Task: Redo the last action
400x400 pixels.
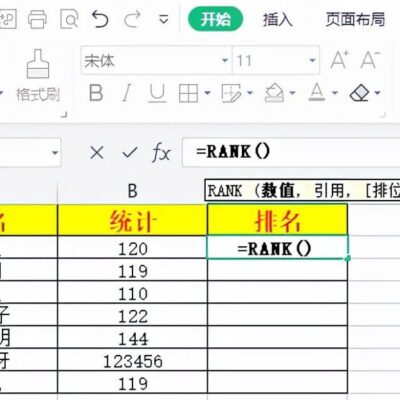Action: click(x=132, y=19)
